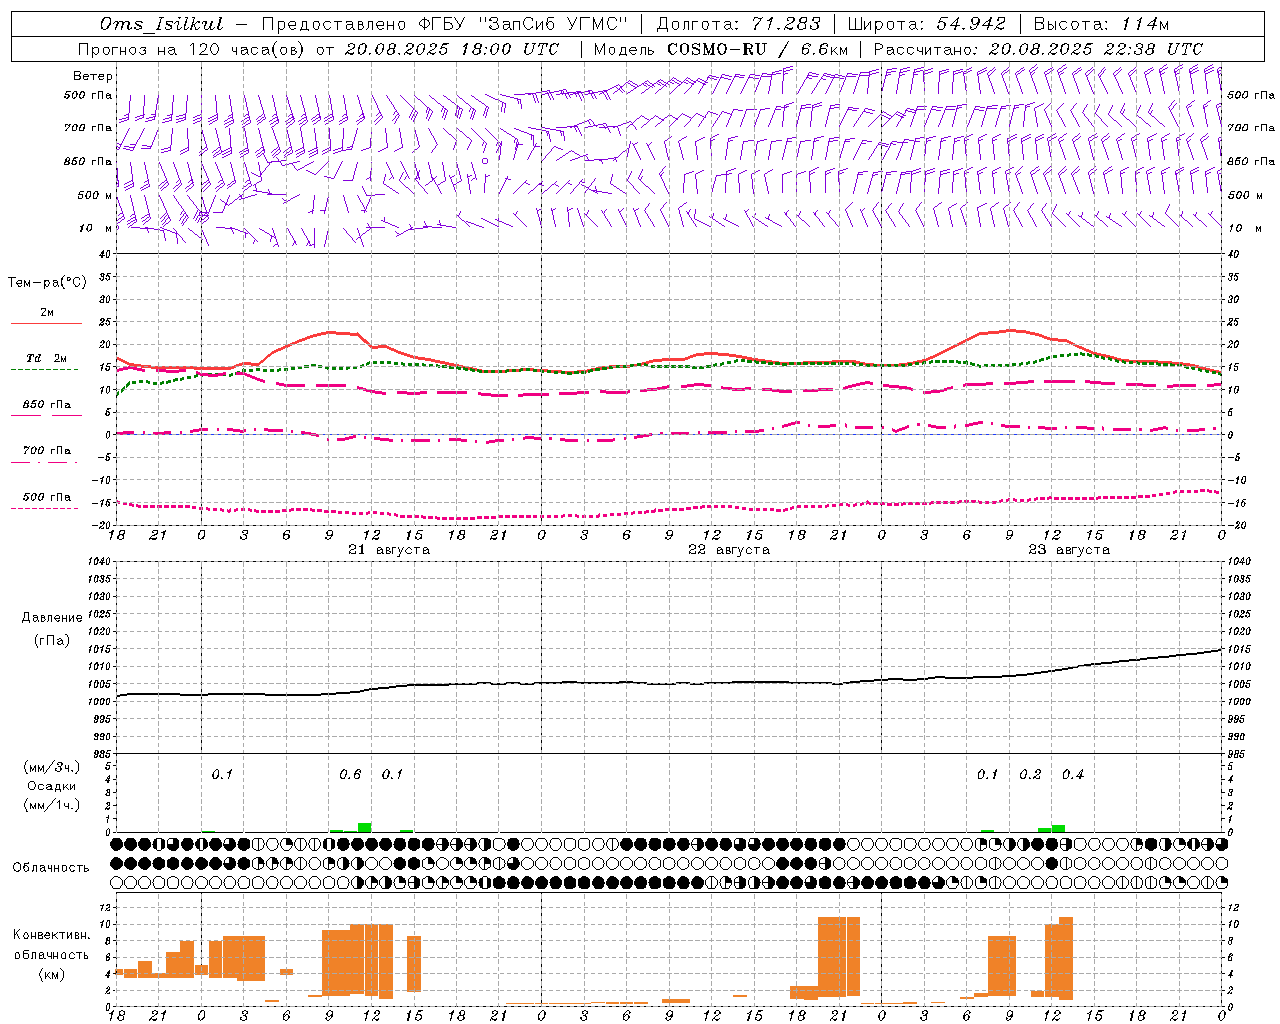The image size is (1280, 1024).
Task: Click the '23 августа' date label
Action: pyautogui.click(x=1069, y=550)
